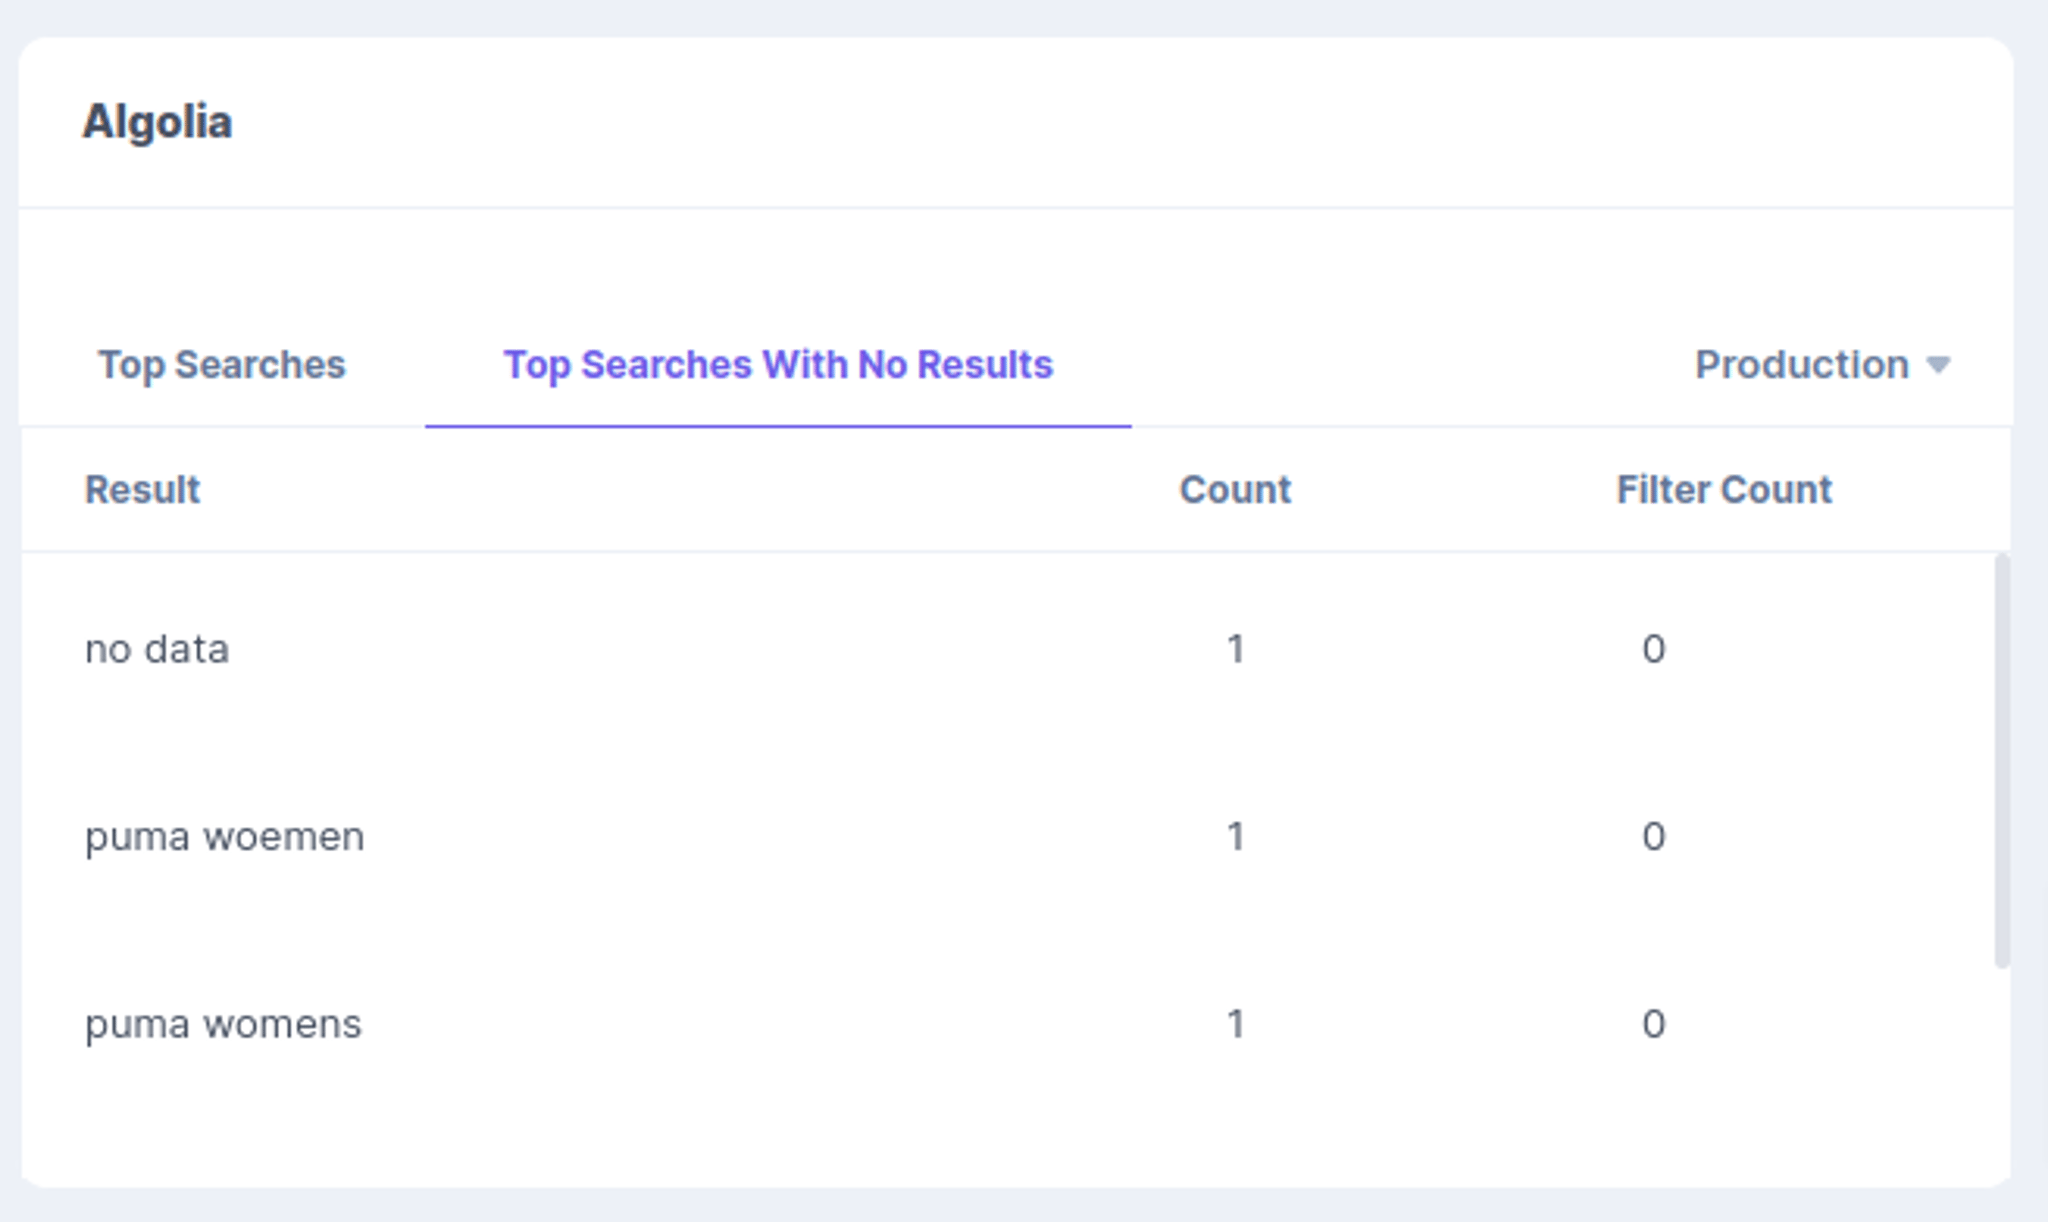Select the 'puma womens' search term

point(223,1024)
